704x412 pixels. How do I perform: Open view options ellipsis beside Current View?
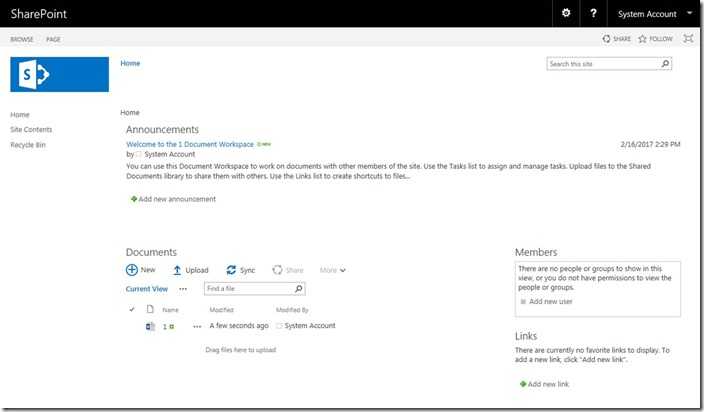(183, 289)
